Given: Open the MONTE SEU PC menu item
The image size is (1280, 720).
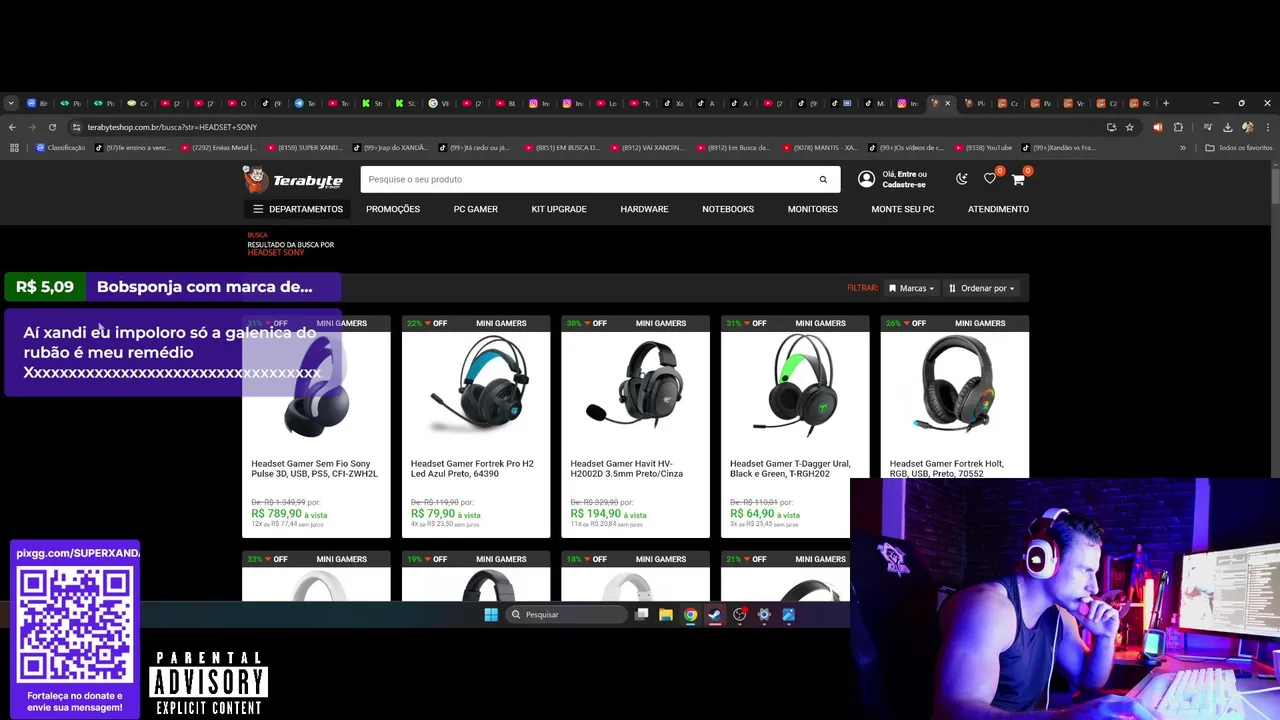Looking at the screenshot, I should (903, 209).
